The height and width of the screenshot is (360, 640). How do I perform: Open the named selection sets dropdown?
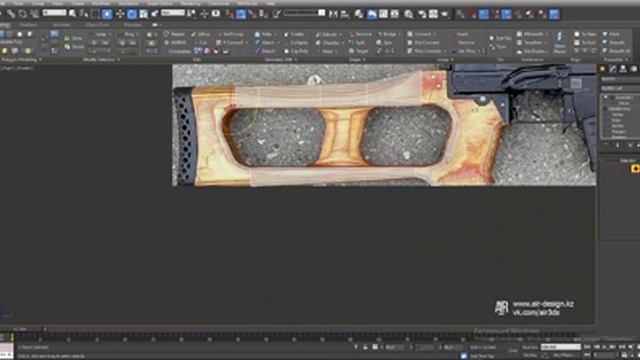pos(304,13)
